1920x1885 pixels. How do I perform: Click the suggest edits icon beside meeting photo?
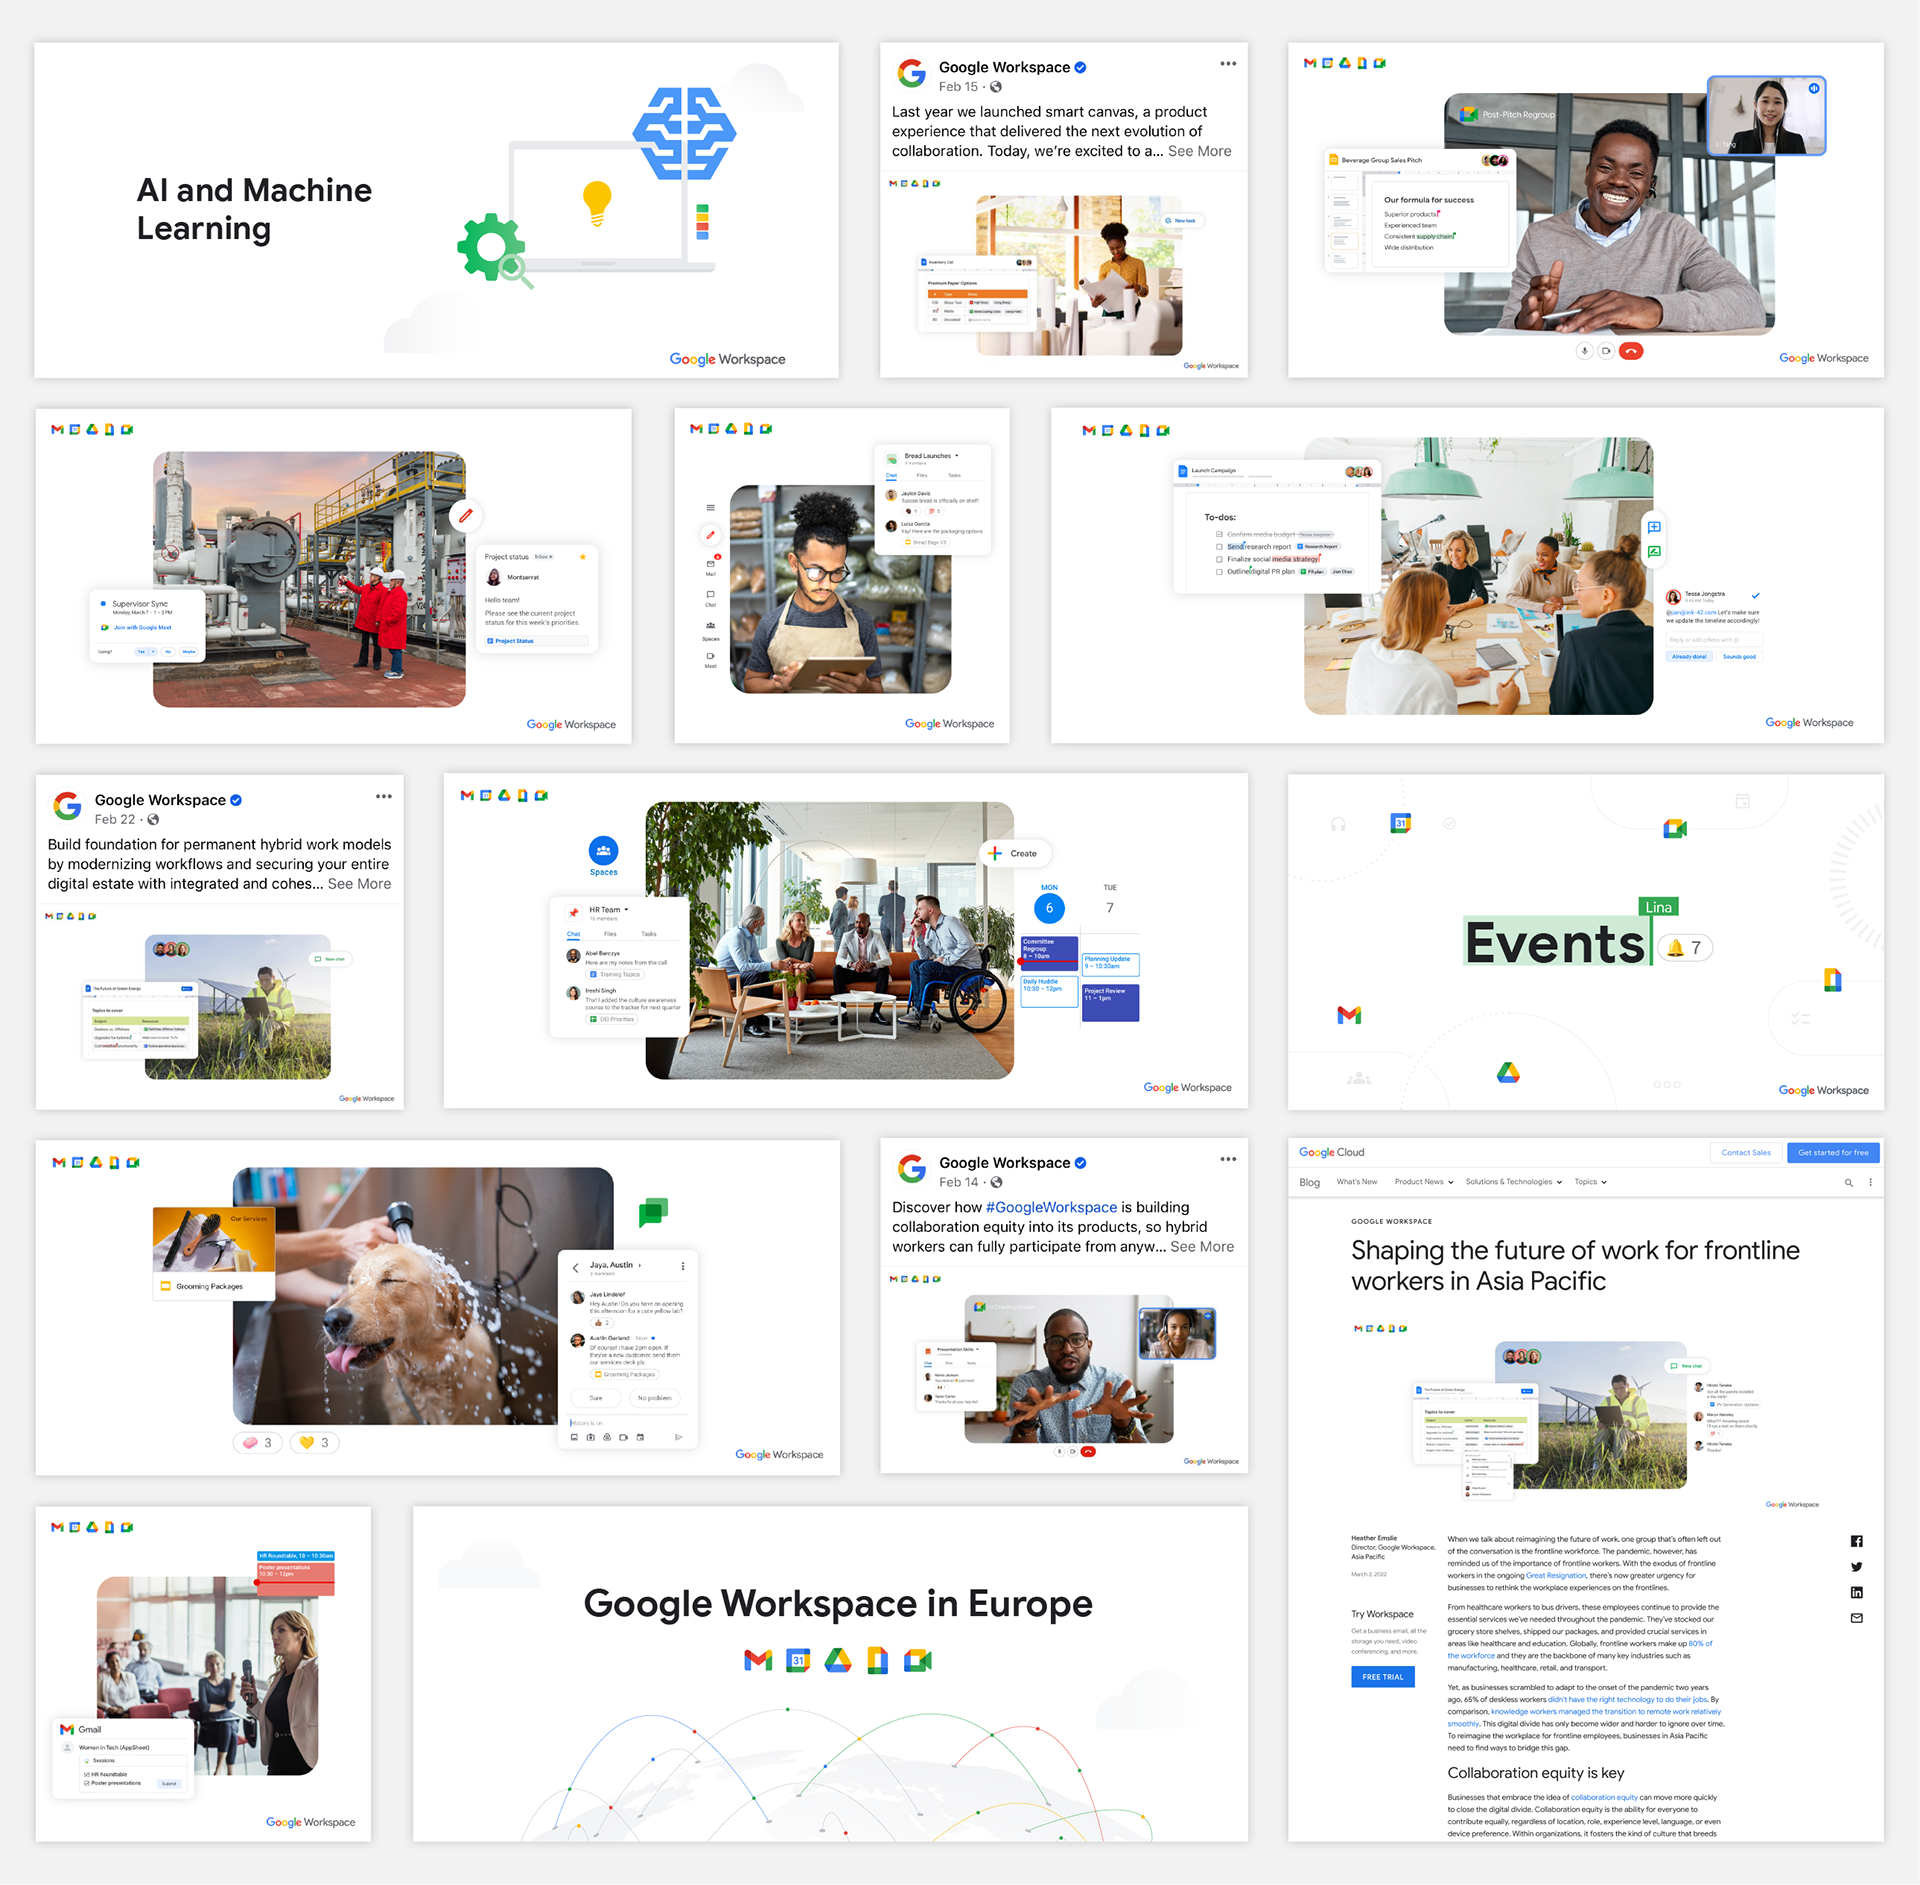click(x=1654, y=551)
